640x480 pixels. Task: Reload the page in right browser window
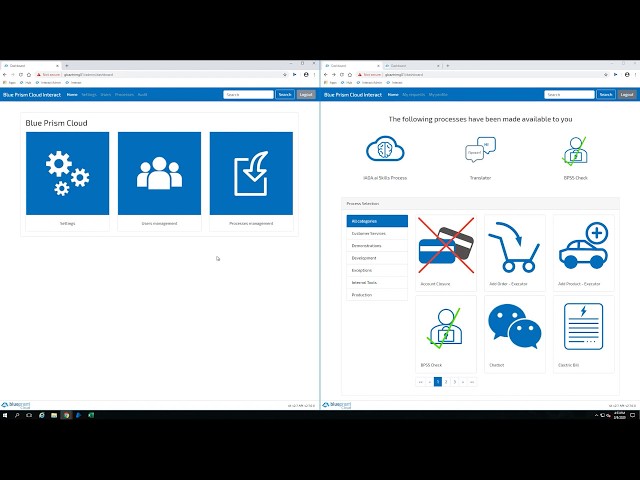(x=342, y=75)
